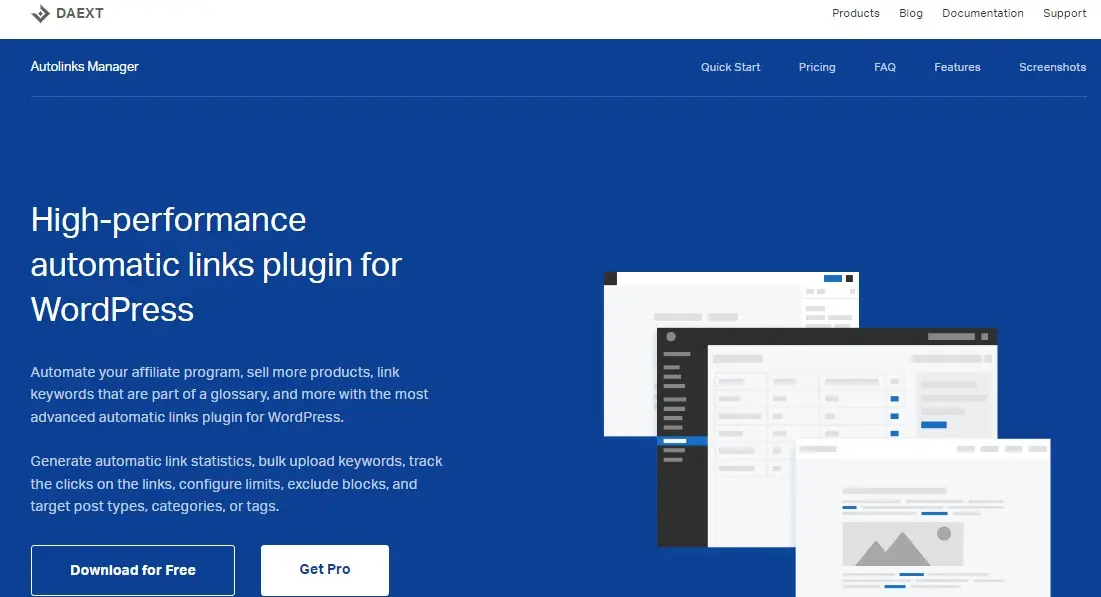Screen dimensions: 1101x597
Task: Click the Autolinks Manager title link
Action: coord(84,67)
